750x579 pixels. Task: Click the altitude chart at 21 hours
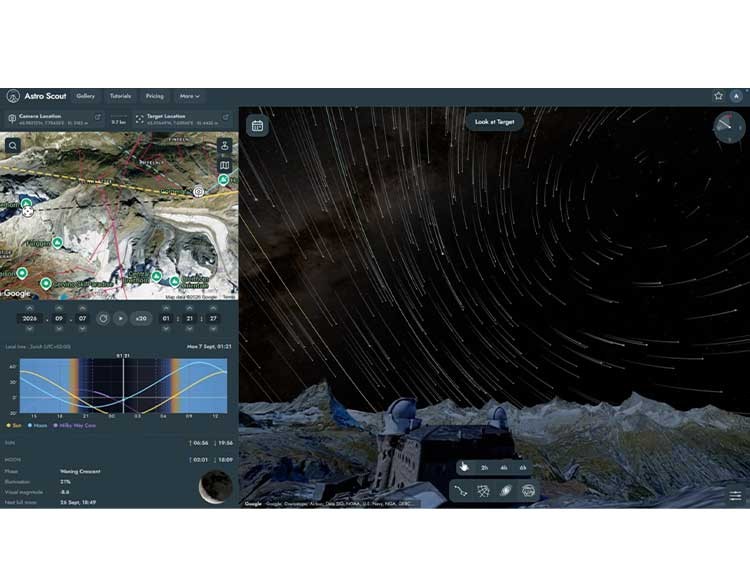pyautogui.click(x=86, y=385)
